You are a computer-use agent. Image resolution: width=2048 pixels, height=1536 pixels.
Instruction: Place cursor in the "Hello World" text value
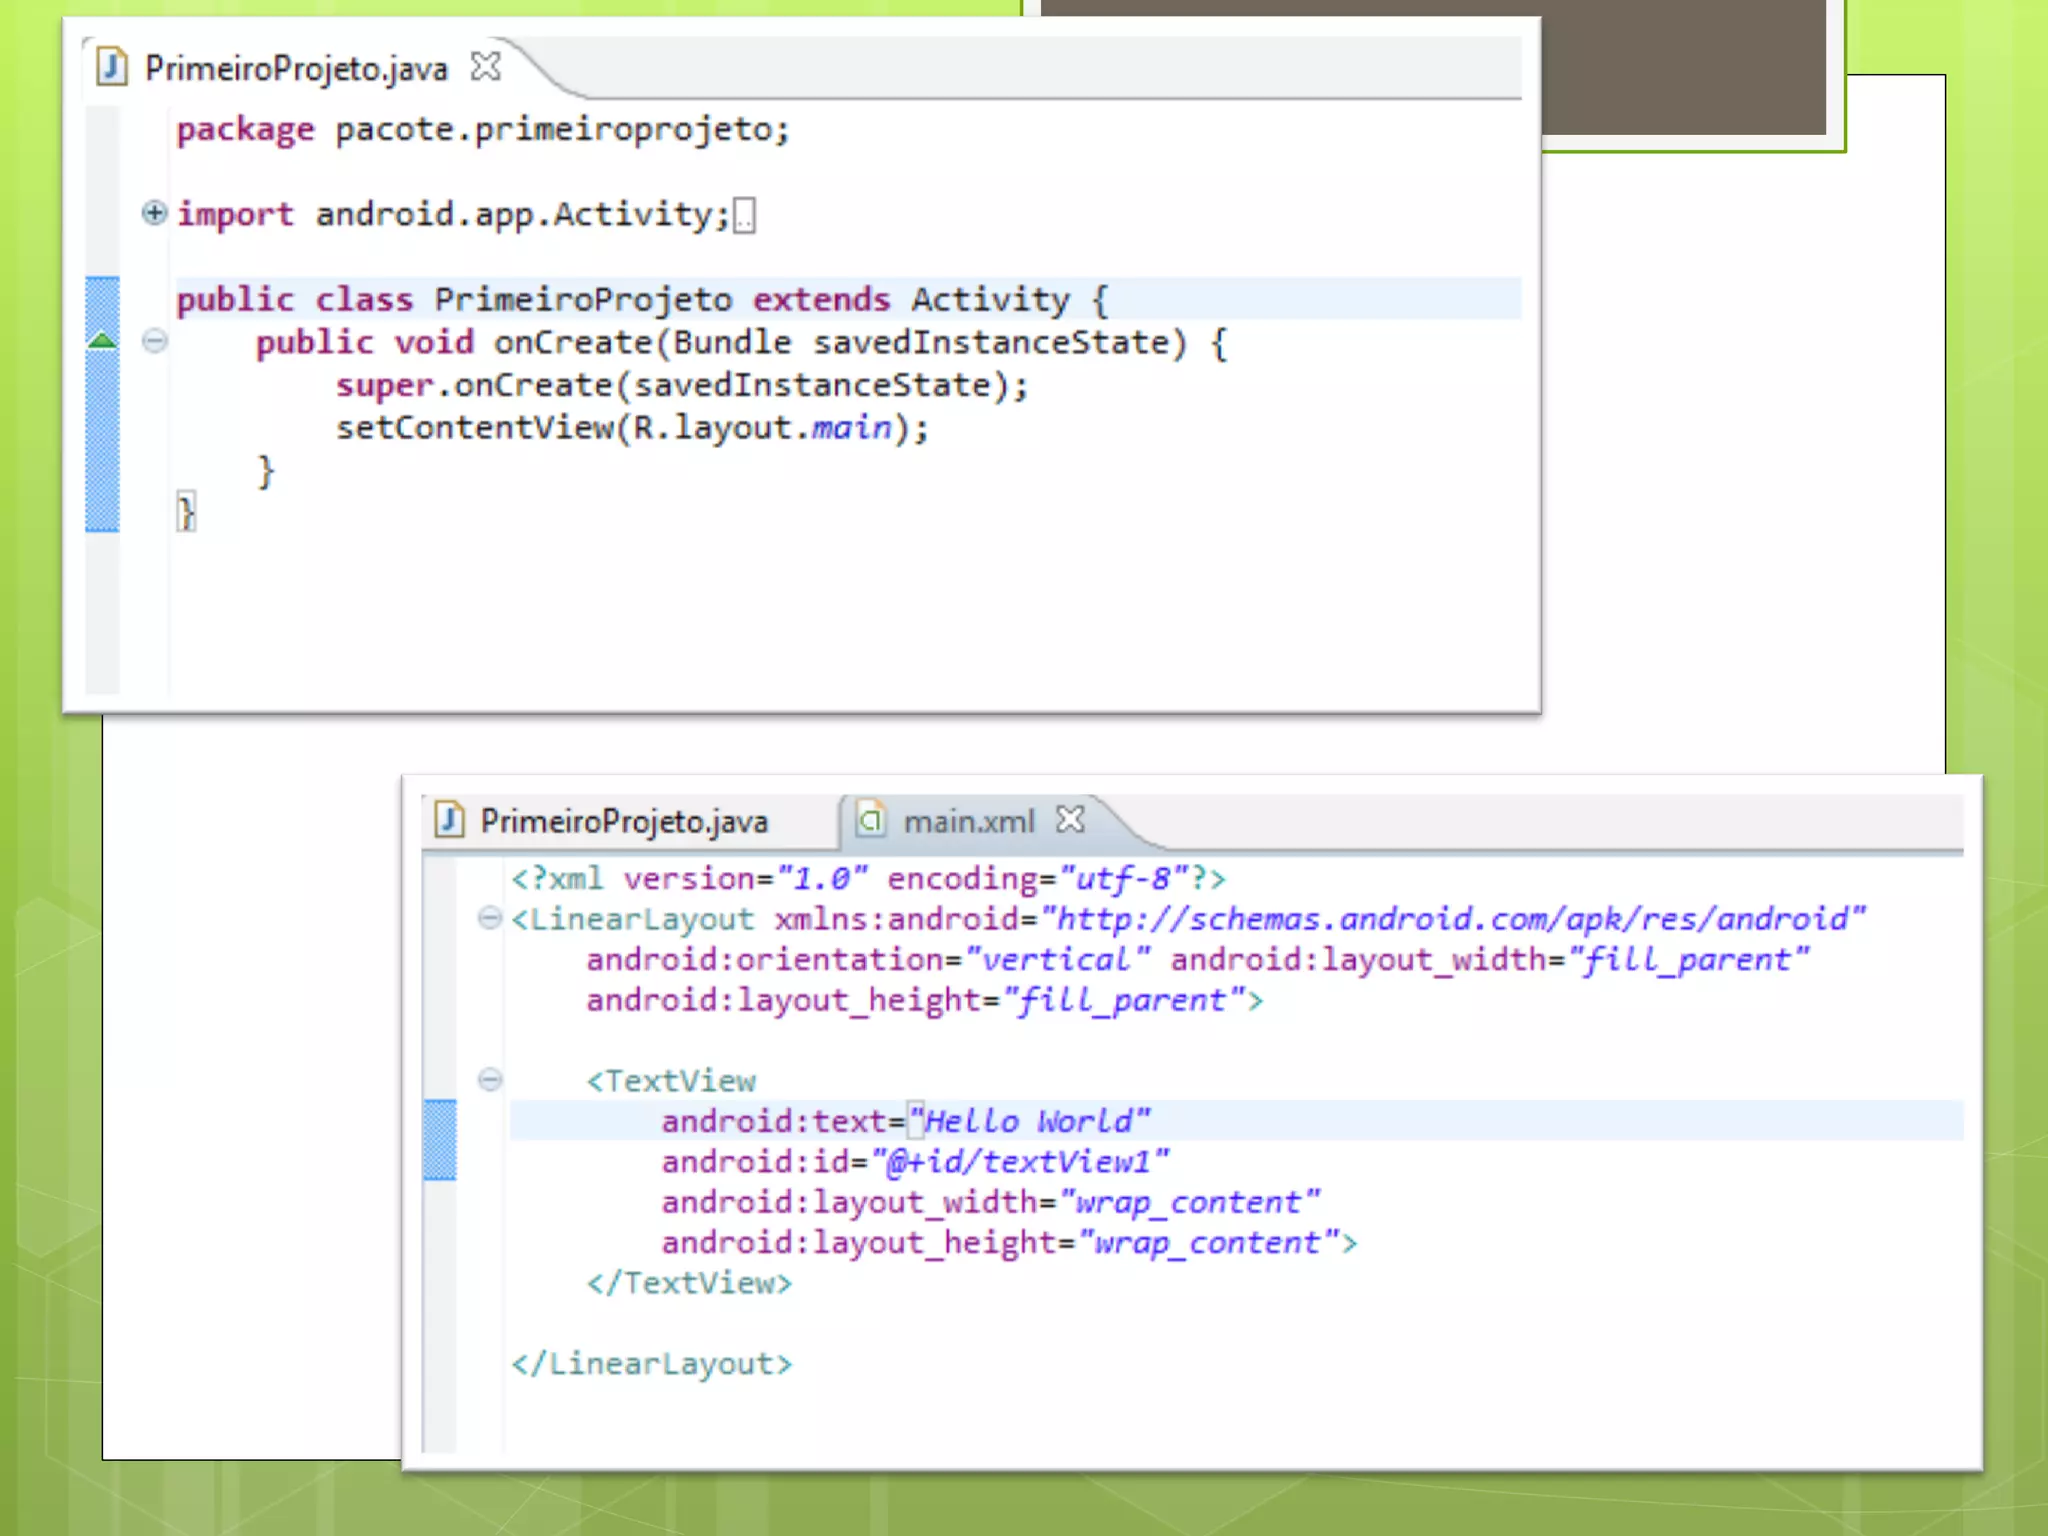[x=1030, y=1121]
